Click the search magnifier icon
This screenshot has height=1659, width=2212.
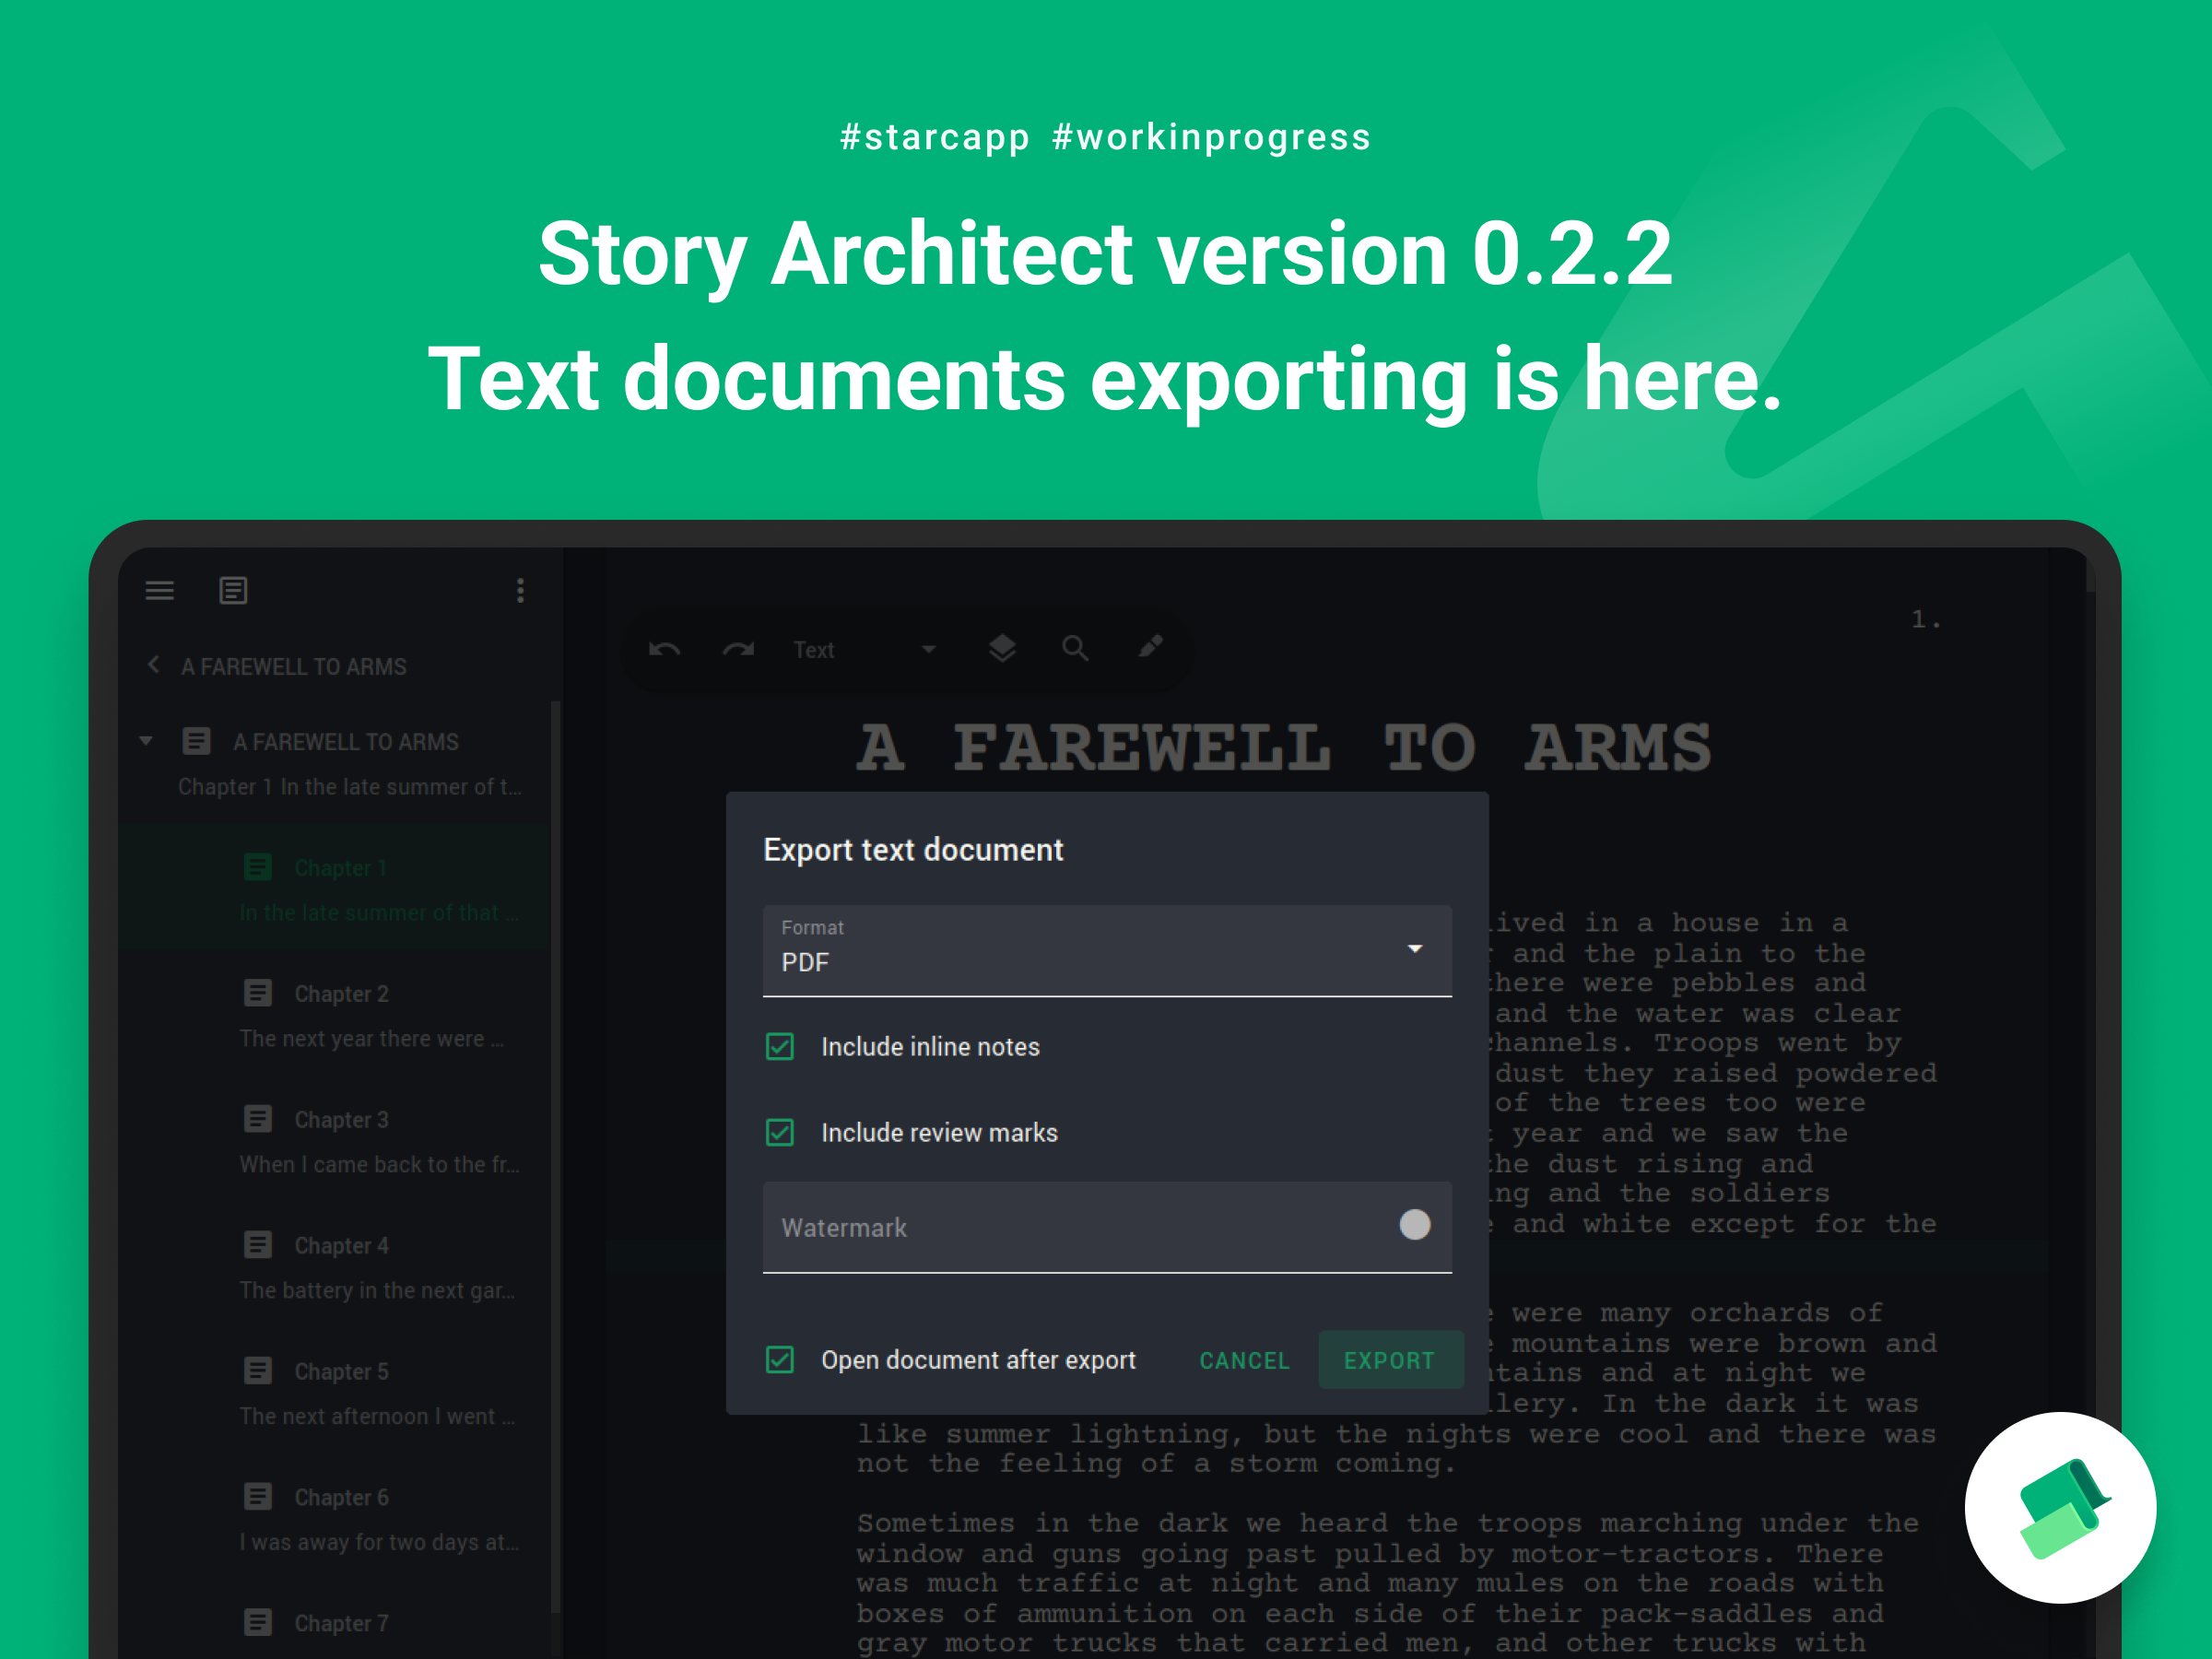point(1075,649)
